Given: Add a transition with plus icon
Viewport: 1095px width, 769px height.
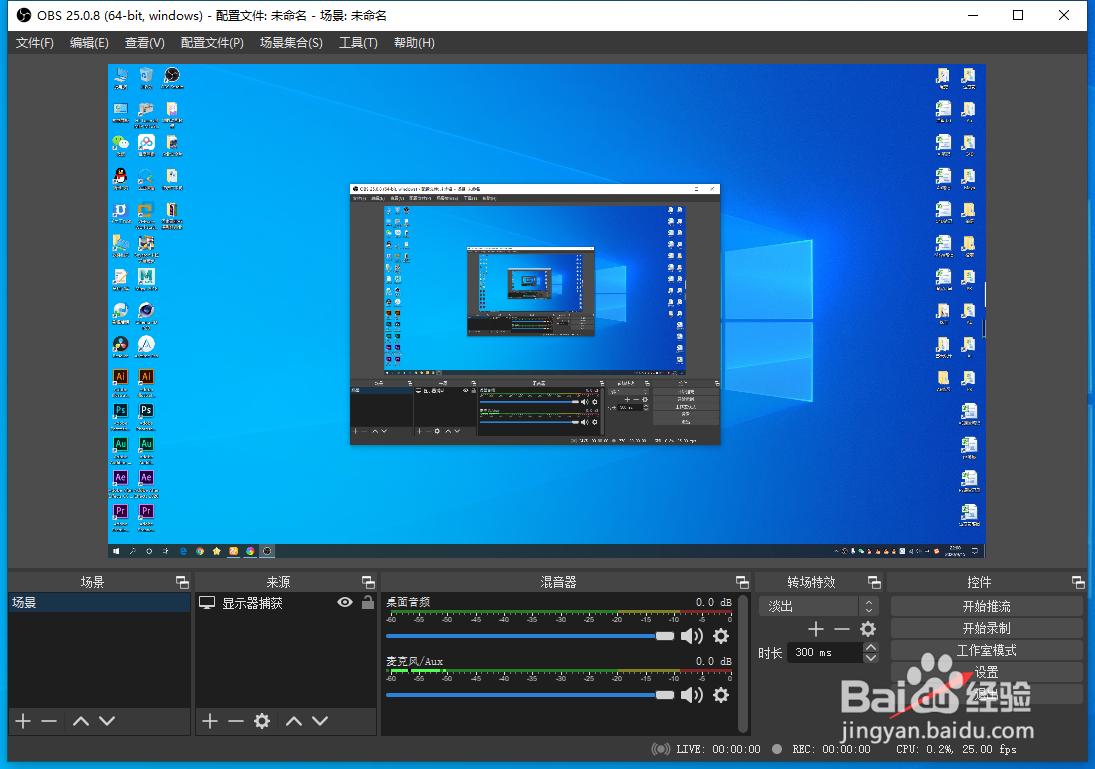Looking at the screenshot, I should coord(816,629).
